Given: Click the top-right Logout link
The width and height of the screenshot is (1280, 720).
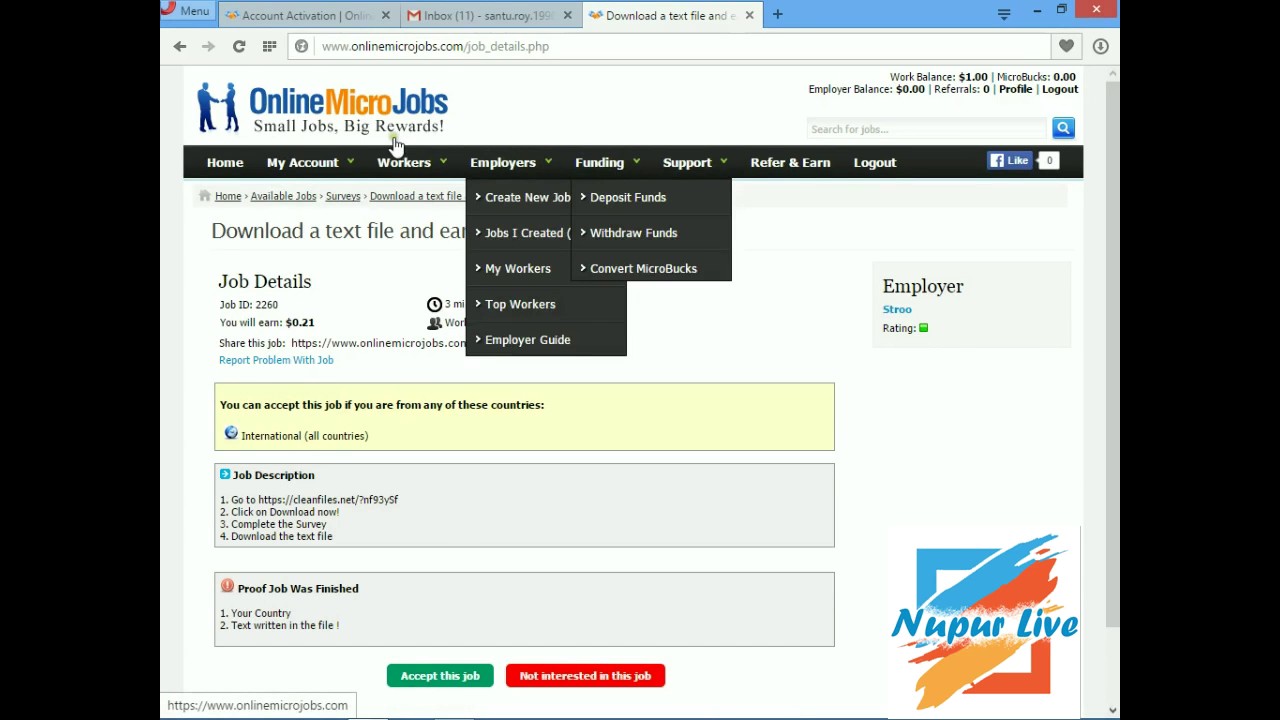Looking at the screenshot, I should 1060,89.
